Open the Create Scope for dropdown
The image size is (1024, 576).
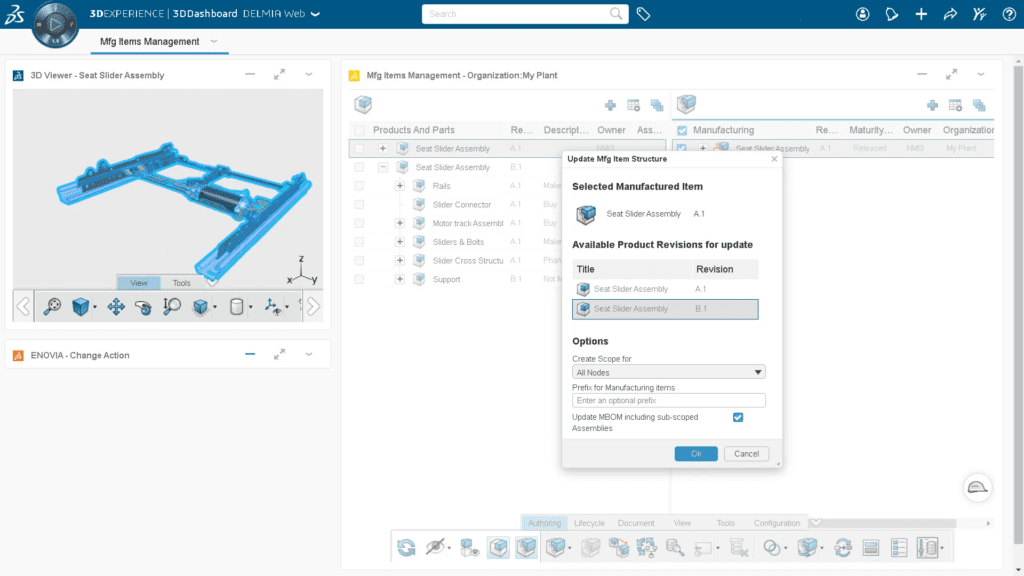coord(668,372)
